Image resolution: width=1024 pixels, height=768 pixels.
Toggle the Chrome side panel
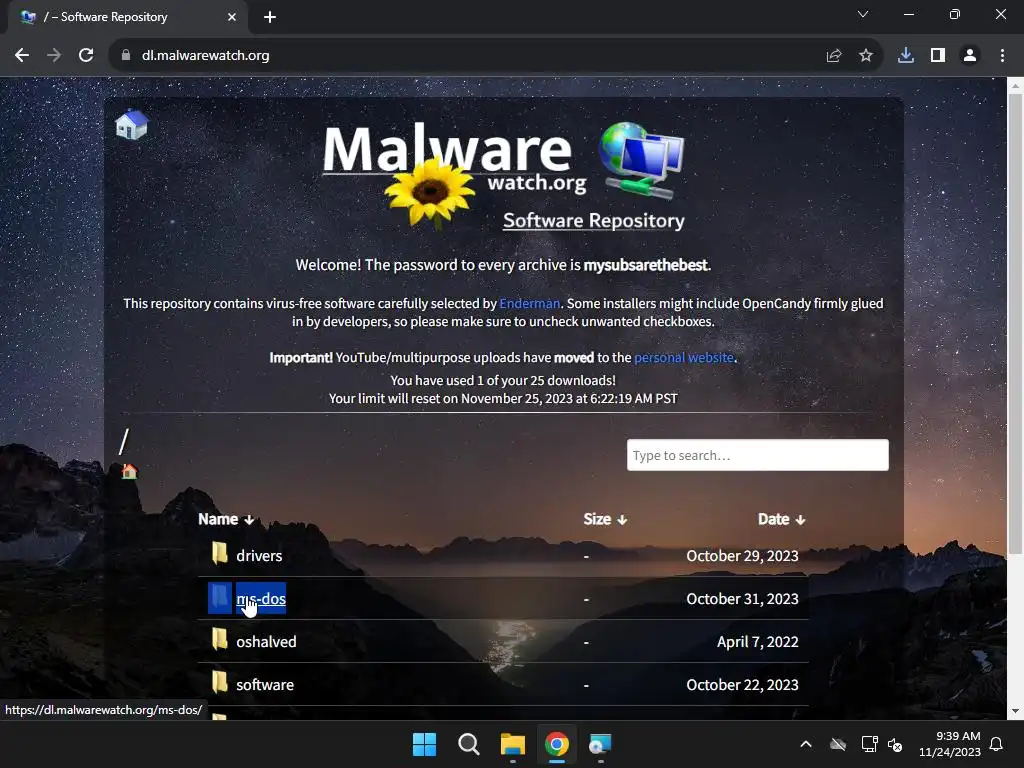(x=937, y=56)
